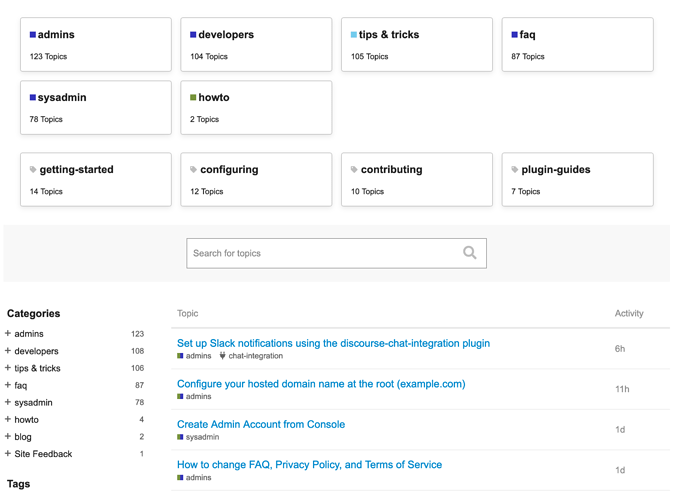Select Site Feedback in Categories list
This screenshot has height=500, width=680.
point(43,454)
